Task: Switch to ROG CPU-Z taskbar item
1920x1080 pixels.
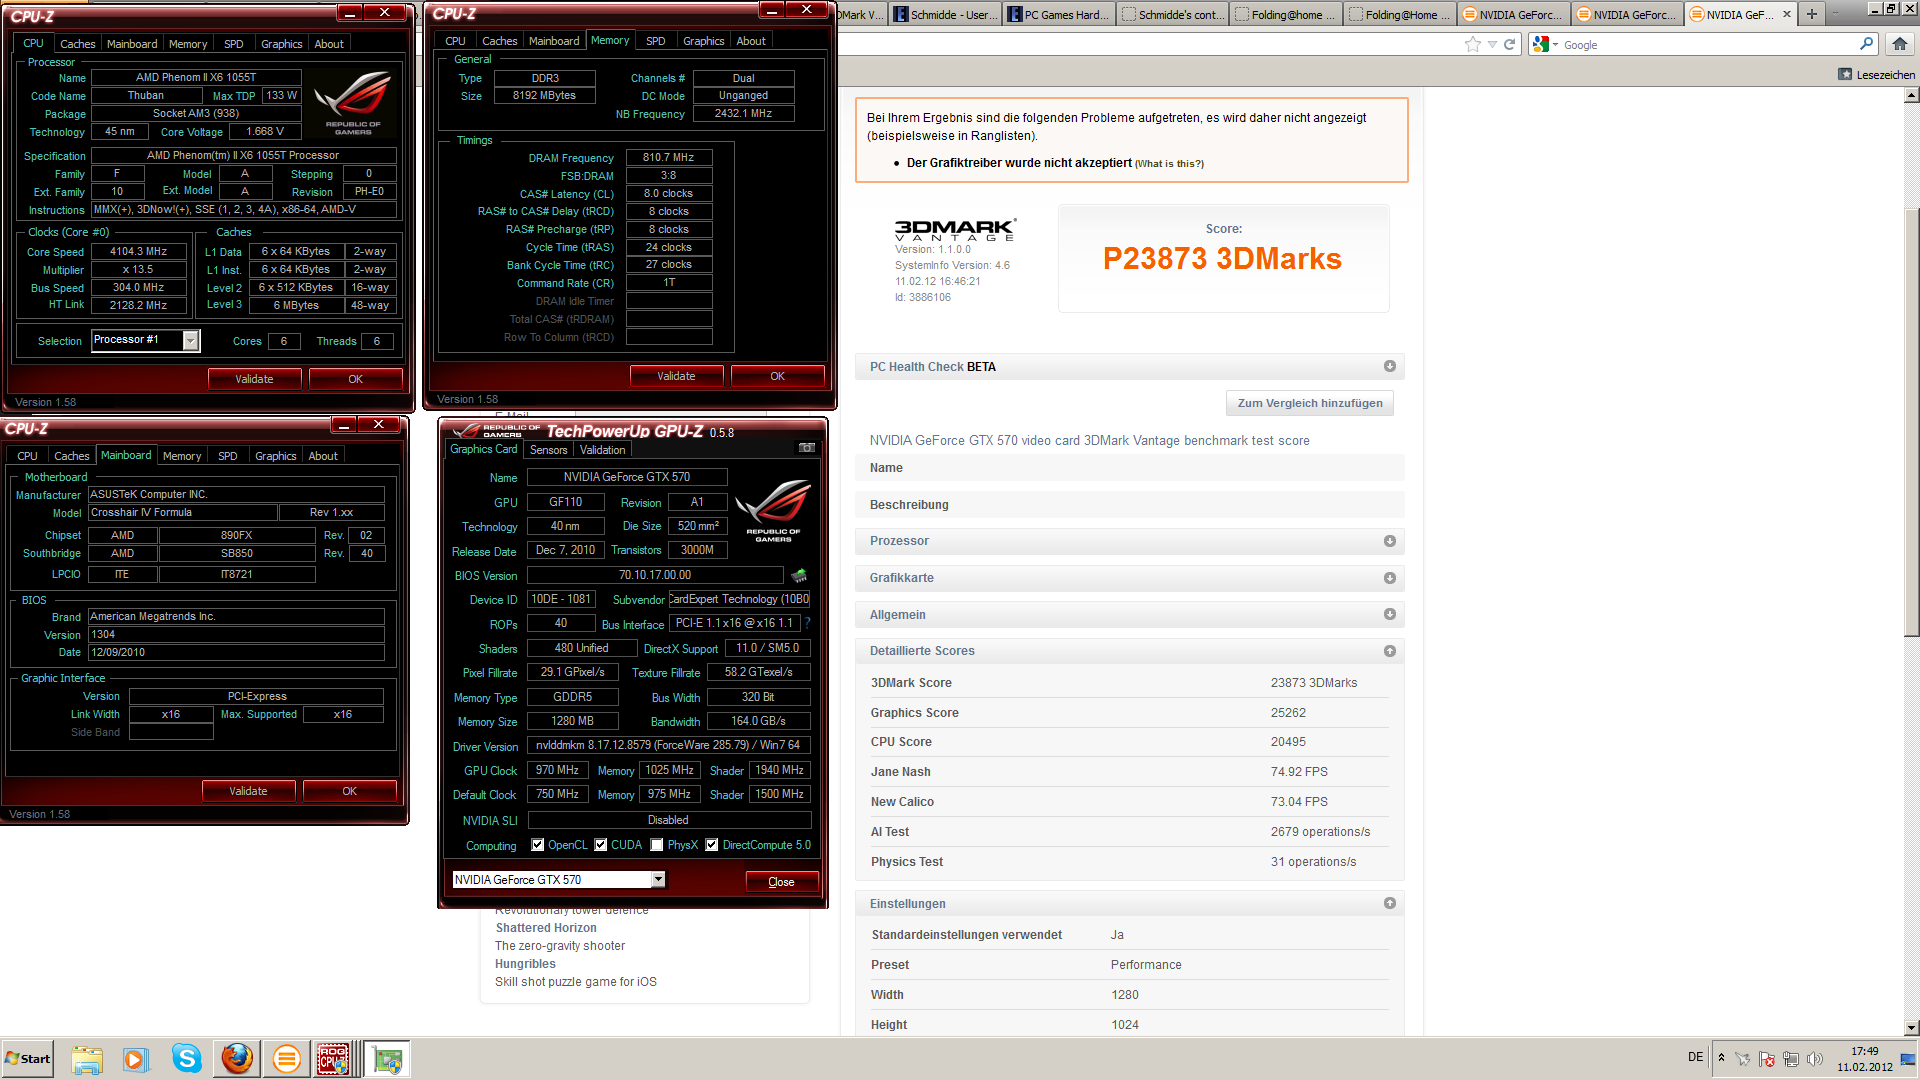Action: click(x=334, y=1059)
